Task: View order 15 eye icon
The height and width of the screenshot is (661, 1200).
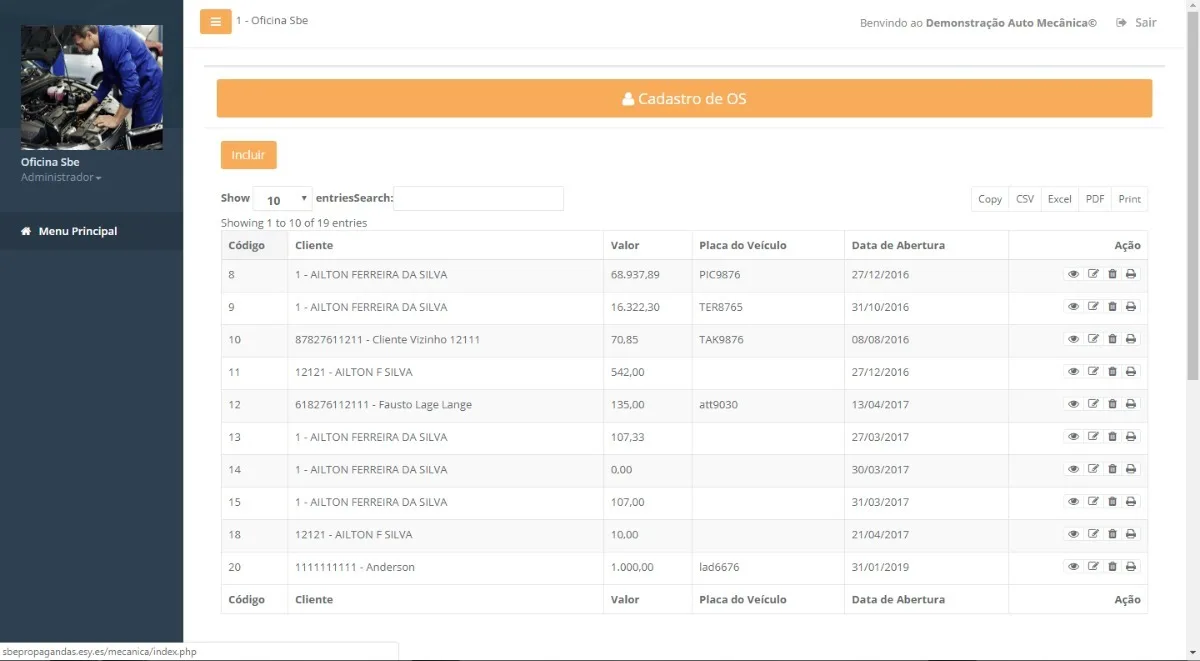Action: [1073, 502]
